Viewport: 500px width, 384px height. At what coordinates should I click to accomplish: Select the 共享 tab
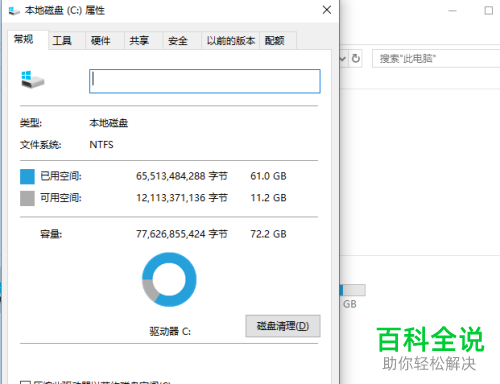pos(144,41)
